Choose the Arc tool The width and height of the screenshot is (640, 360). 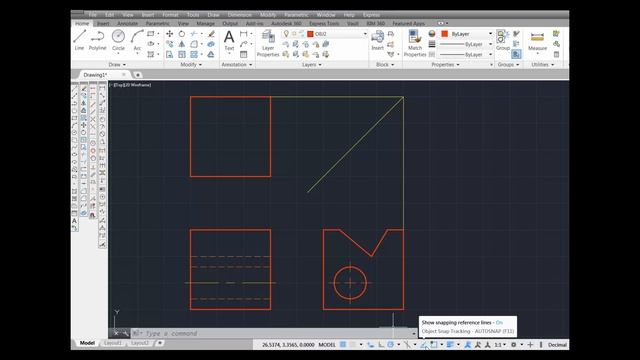137,40
